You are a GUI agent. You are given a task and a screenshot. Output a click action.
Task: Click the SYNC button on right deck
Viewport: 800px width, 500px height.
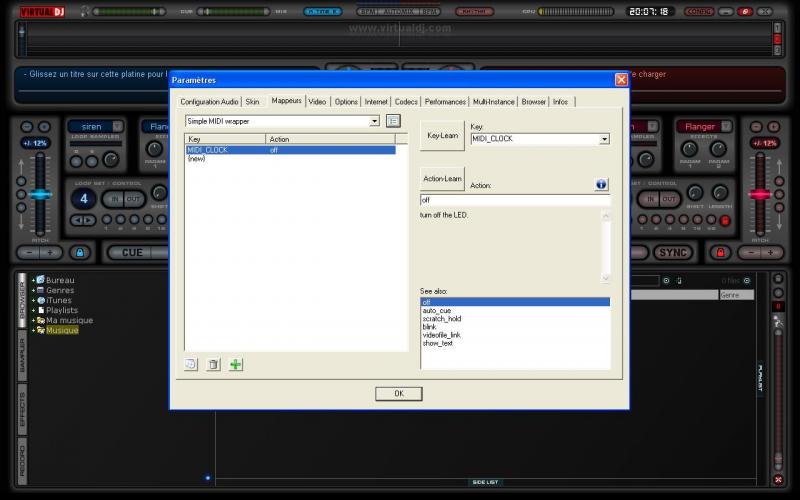673,252
